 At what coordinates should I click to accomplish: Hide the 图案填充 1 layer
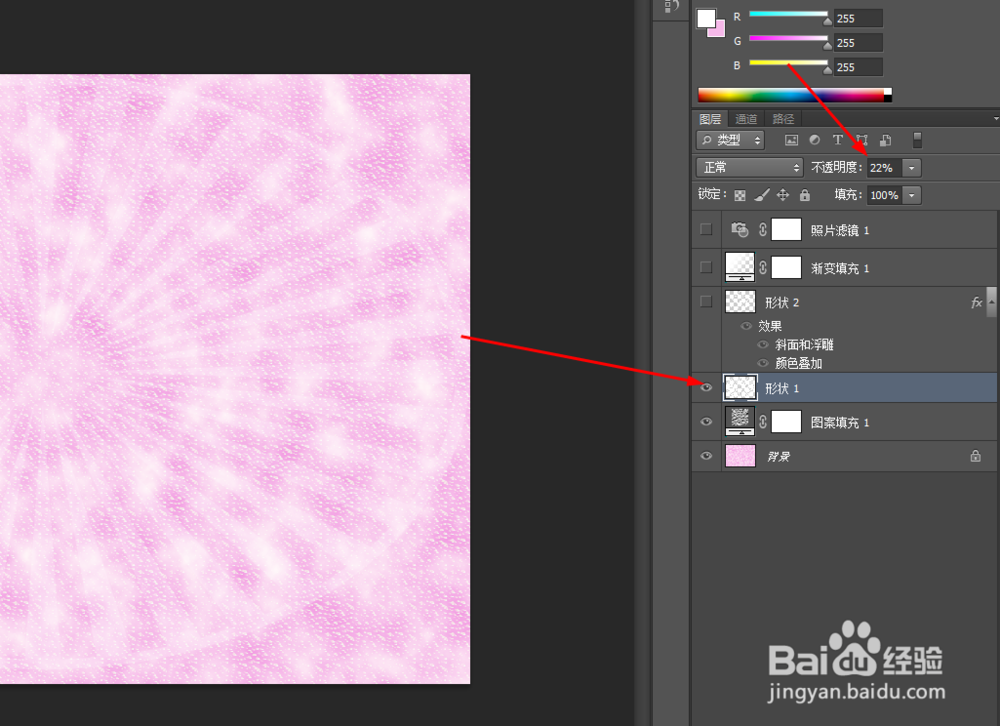706,422
